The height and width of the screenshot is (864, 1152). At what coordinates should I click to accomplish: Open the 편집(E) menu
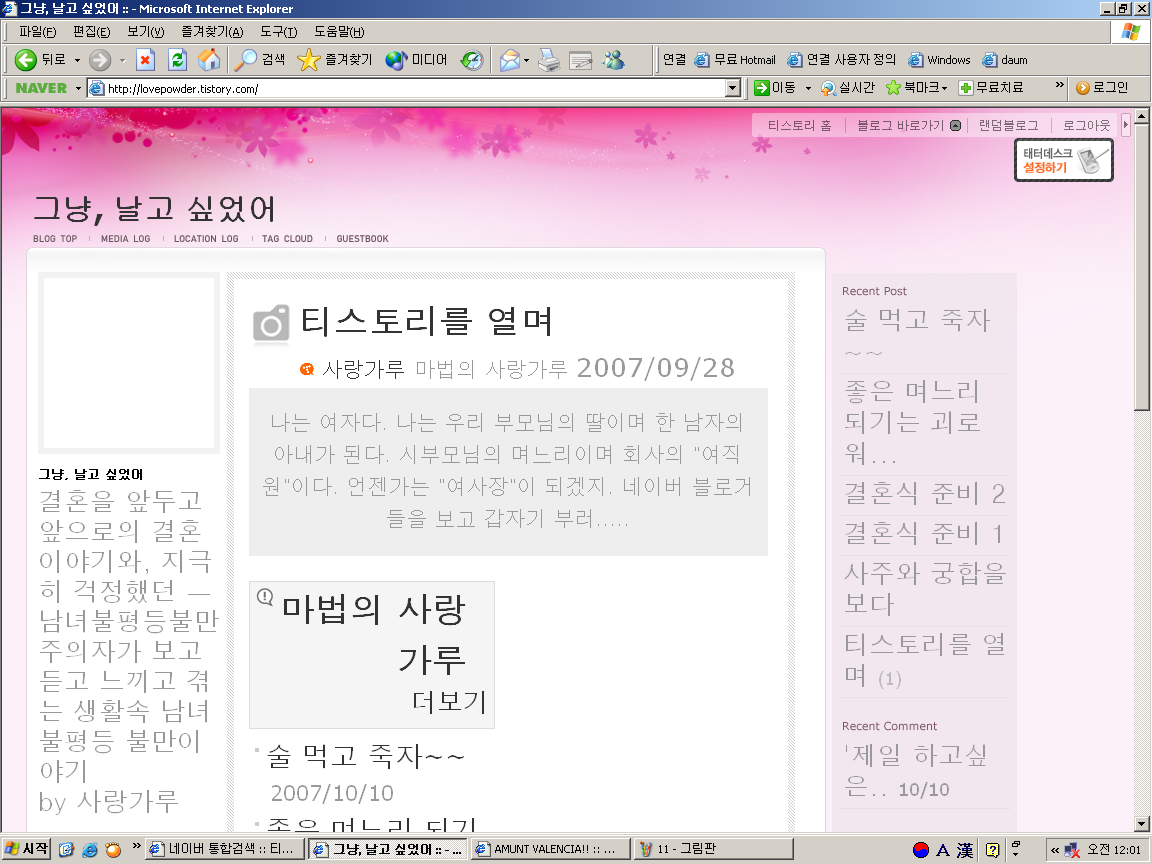click(91, 32)
